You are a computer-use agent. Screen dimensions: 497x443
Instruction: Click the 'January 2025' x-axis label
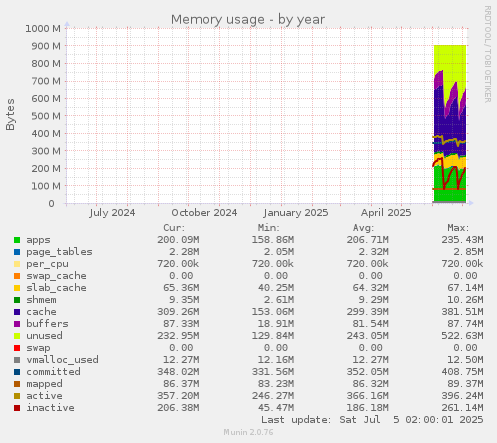click(296, 213)
